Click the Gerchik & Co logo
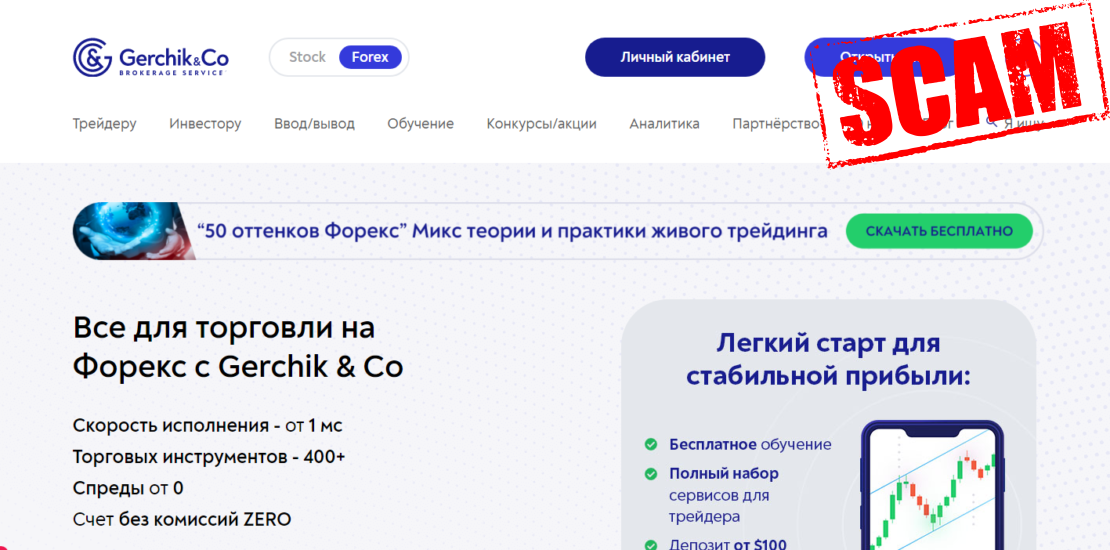Viewport: 1110px width, 550px height. pyautogui.click(x=151, y=57)
